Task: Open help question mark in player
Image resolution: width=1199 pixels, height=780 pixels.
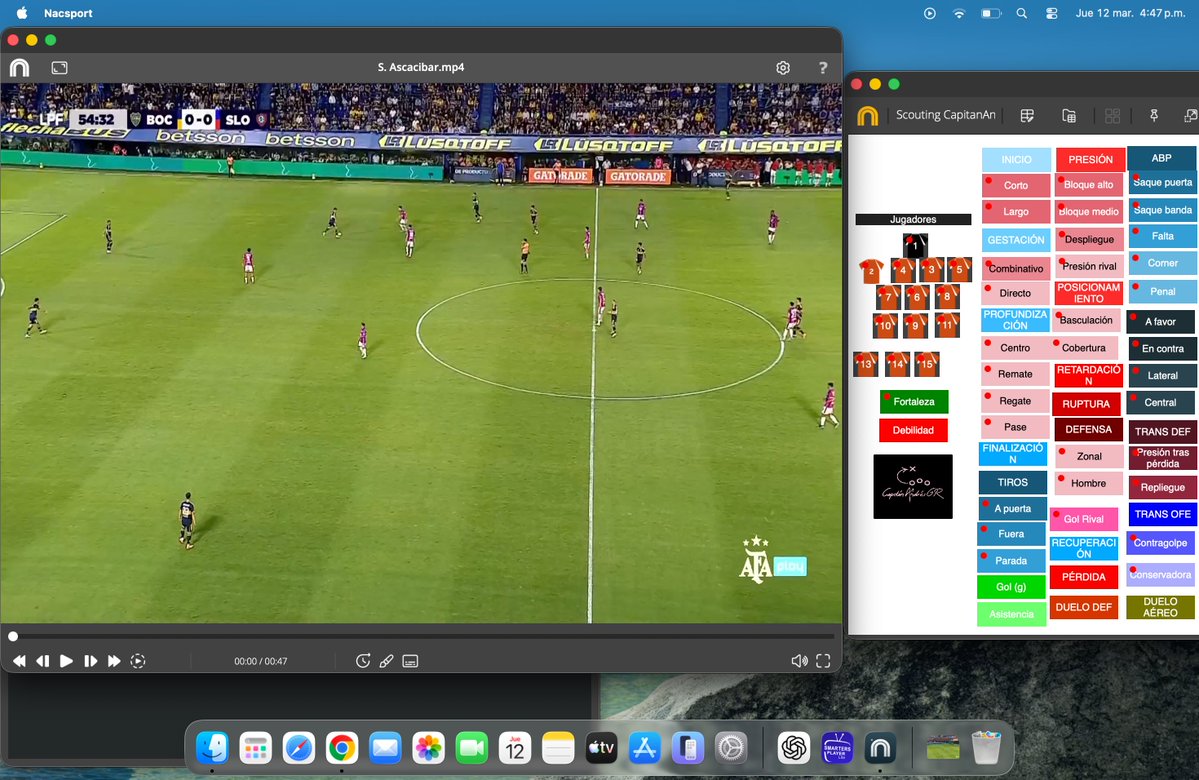Action: coord(823,67)
